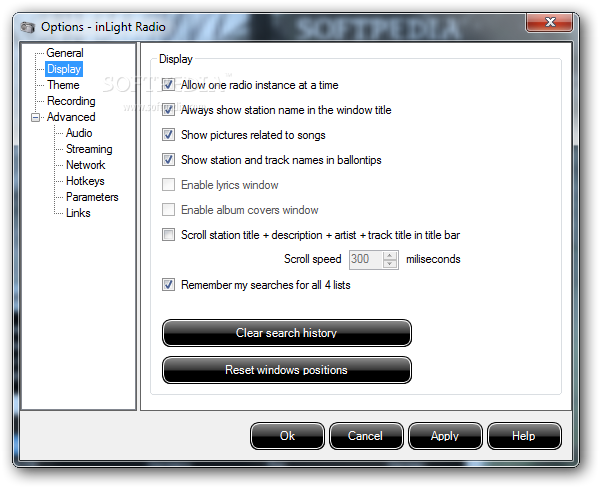Uncheck Show pictures related to songs
This screenshot has width=600, height=488.
pyautogui.click(x=168, y=135)
